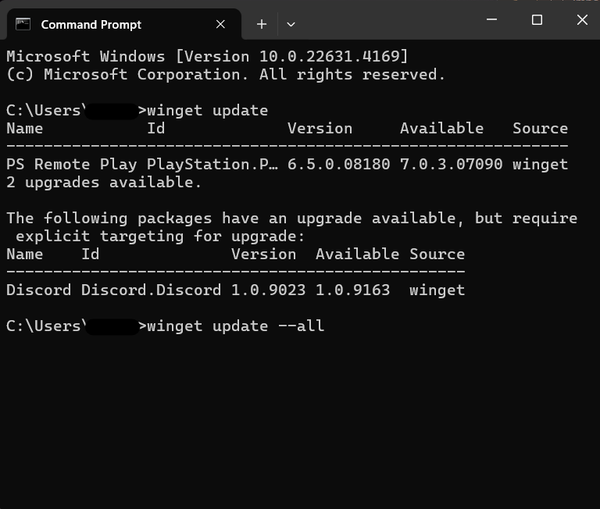Click the '2 upgrades available.' message
The height and width of the screenshot is (509, 600).
coord(104,182)
